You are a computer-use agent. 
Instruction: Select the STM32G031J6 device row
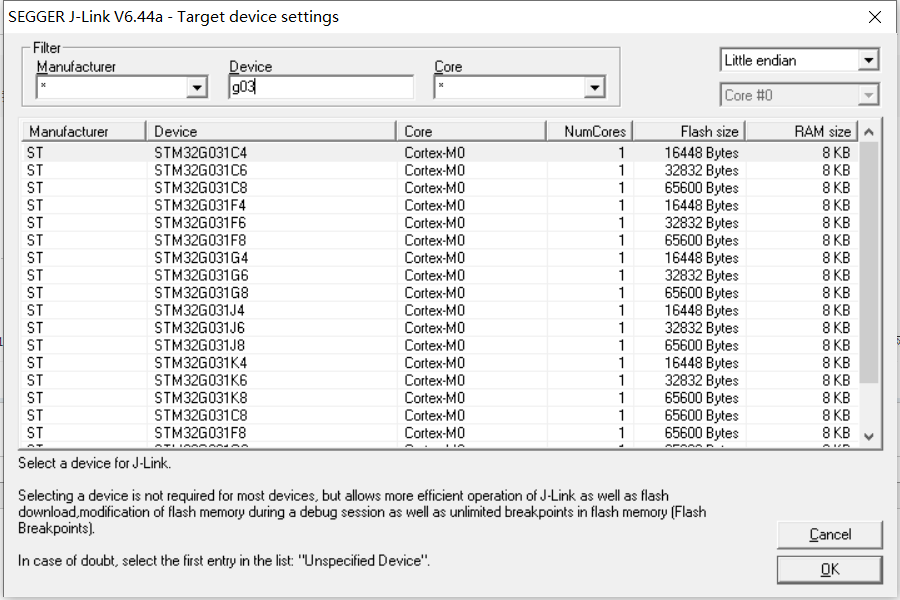[x=439, y=328]
